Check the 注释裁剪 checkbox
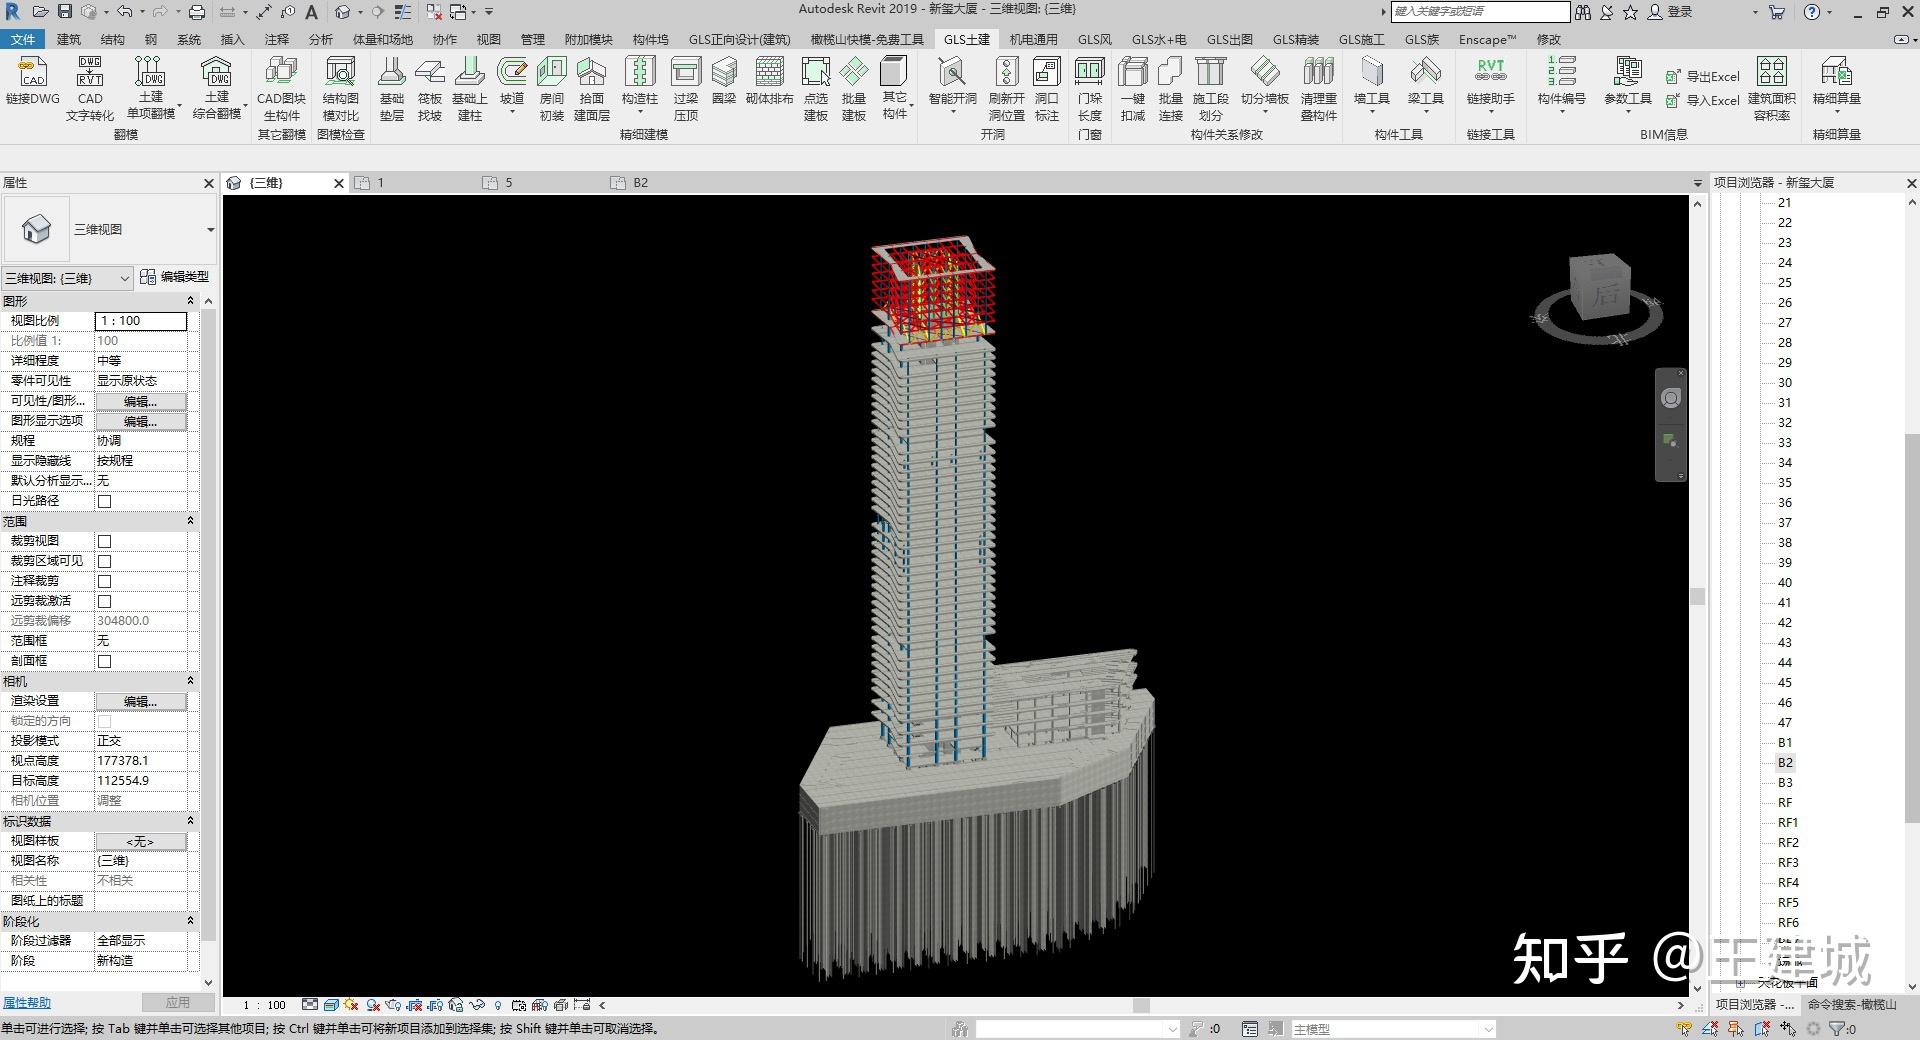Screen dimensions: 1920x1040 click(105, 581)
